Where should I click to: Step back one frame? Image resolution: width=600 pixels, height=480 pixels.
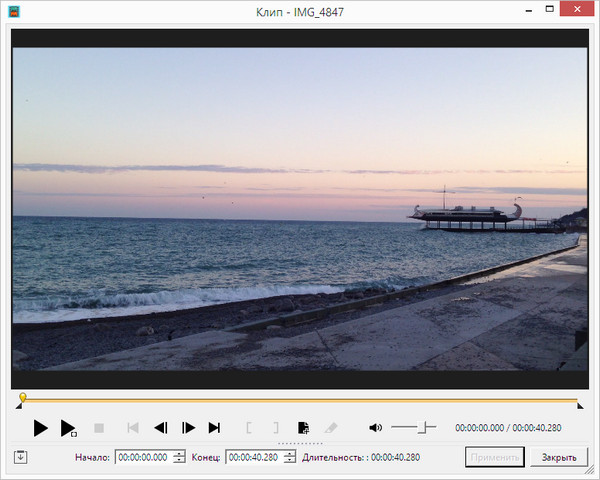tap(160, 428)
